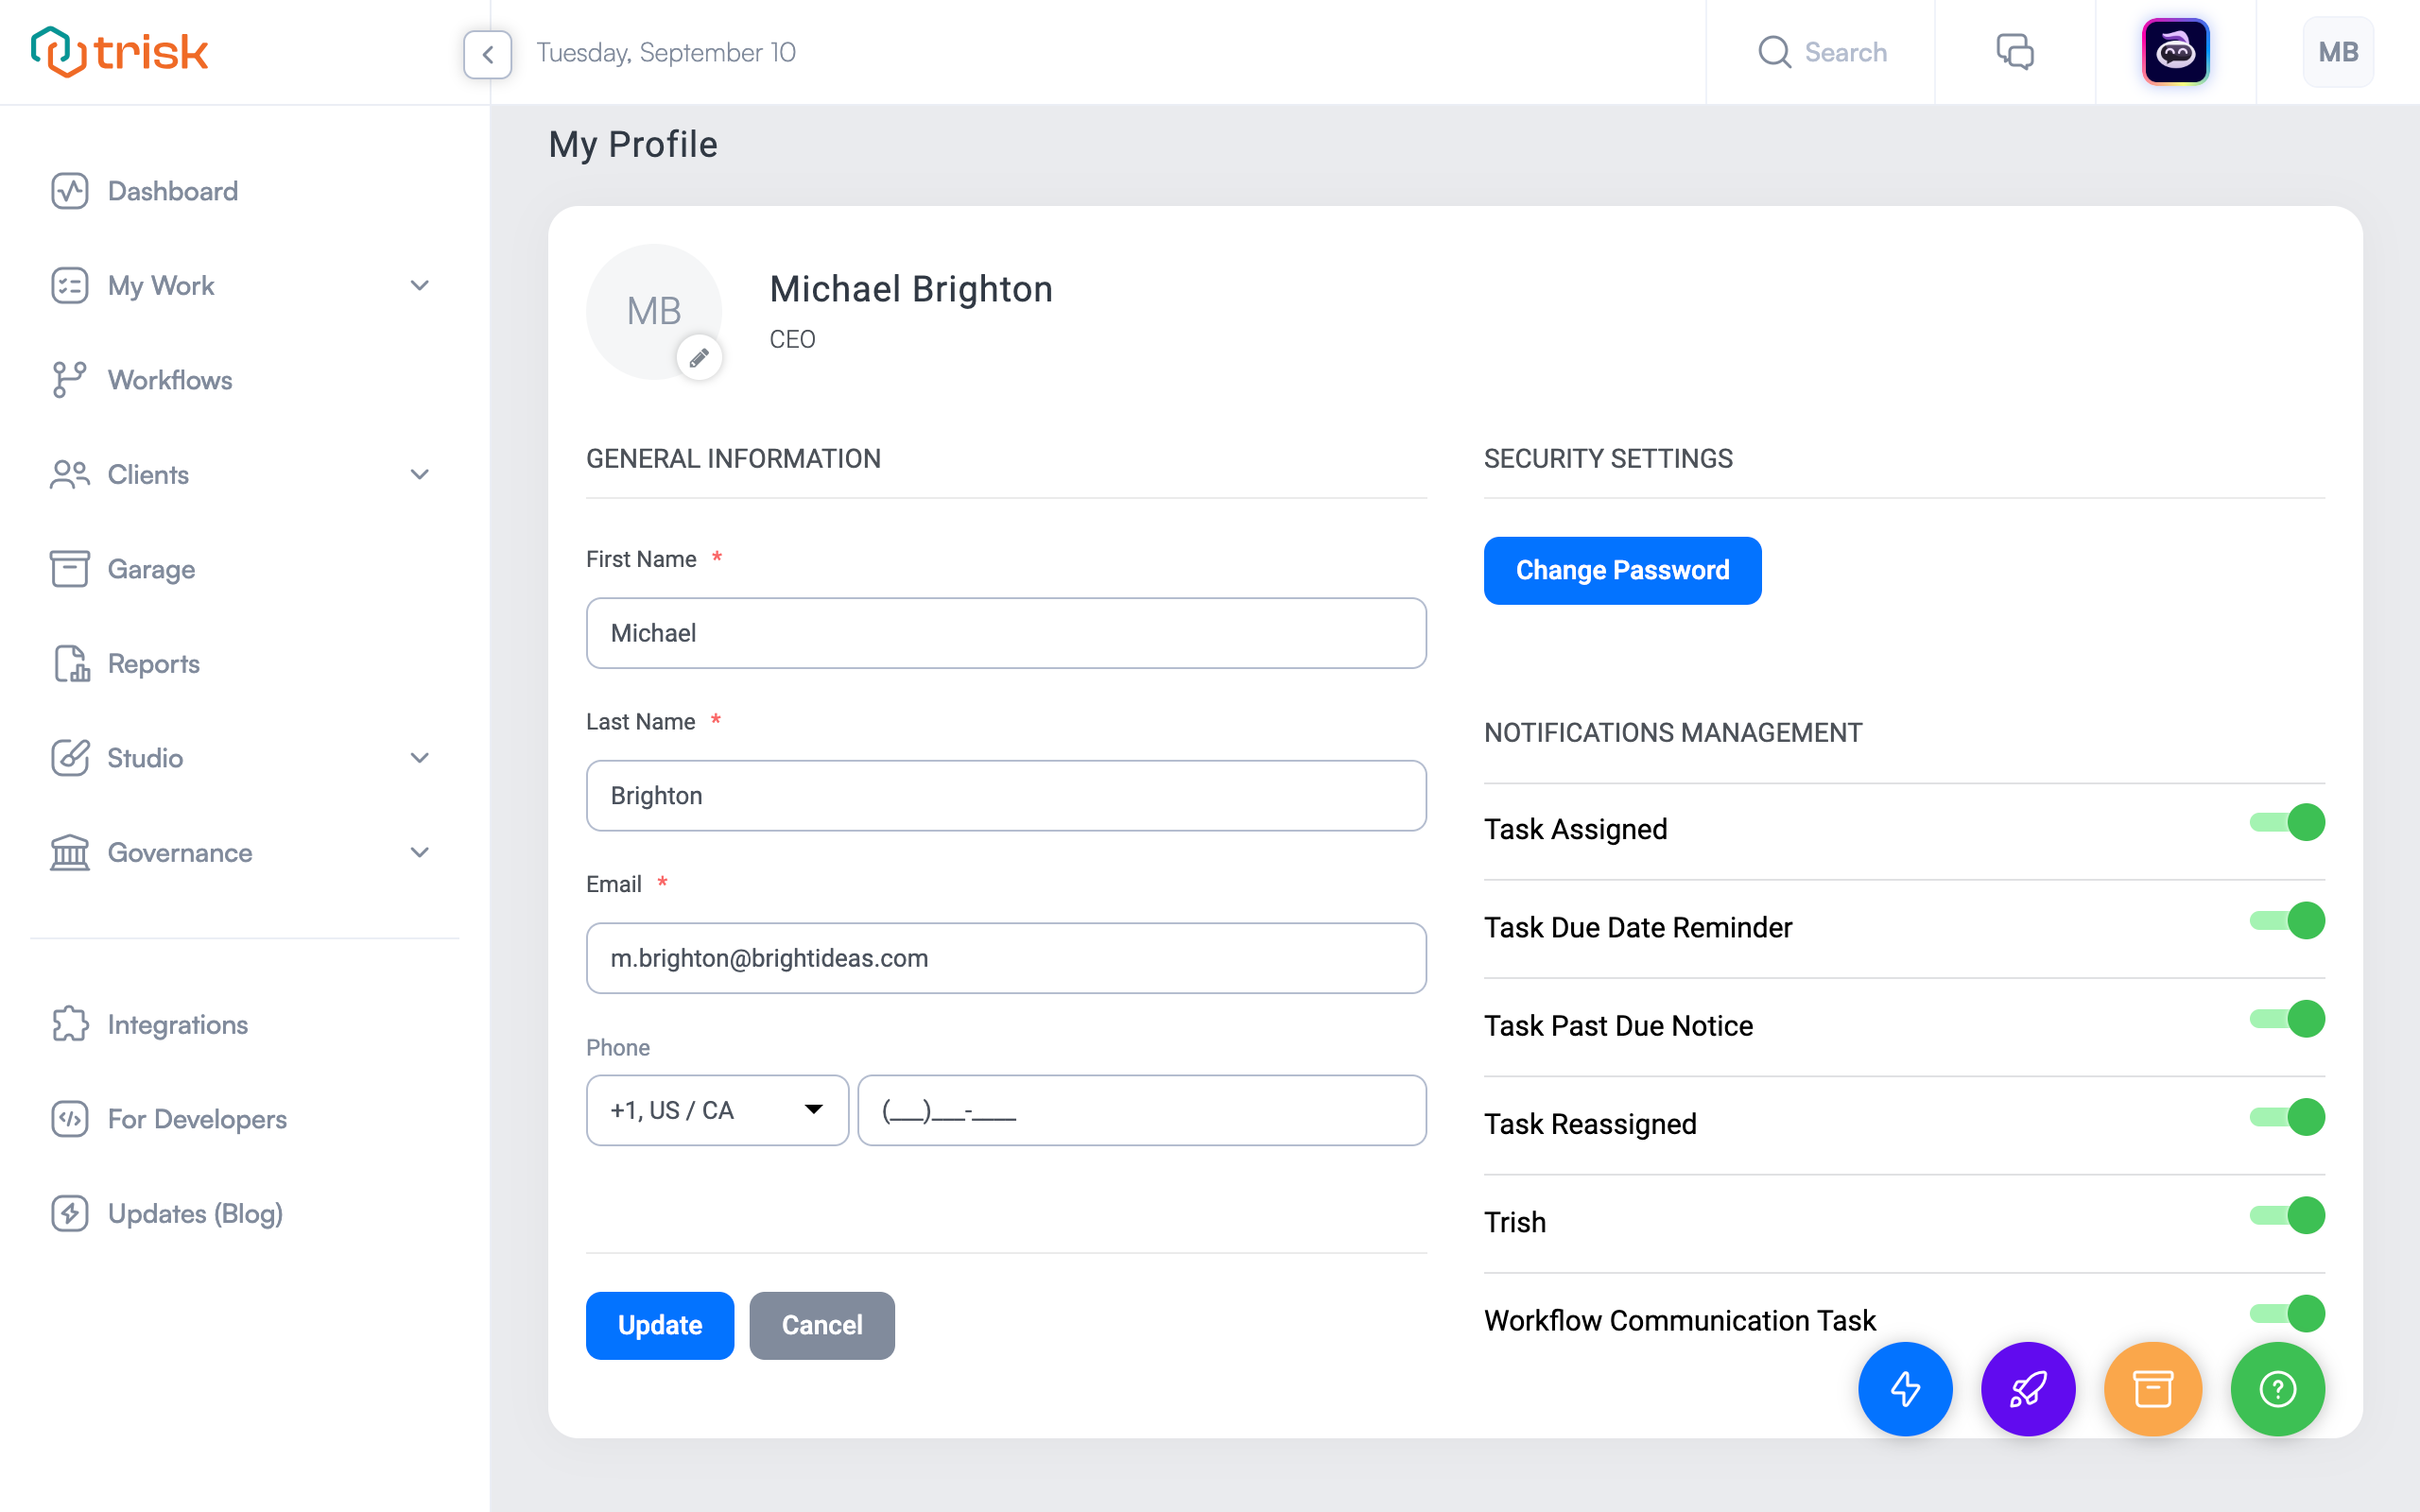Click the Change Password button
Image resolution: width=2420 pixels, height=1512 pixels.
(1622, 570)
